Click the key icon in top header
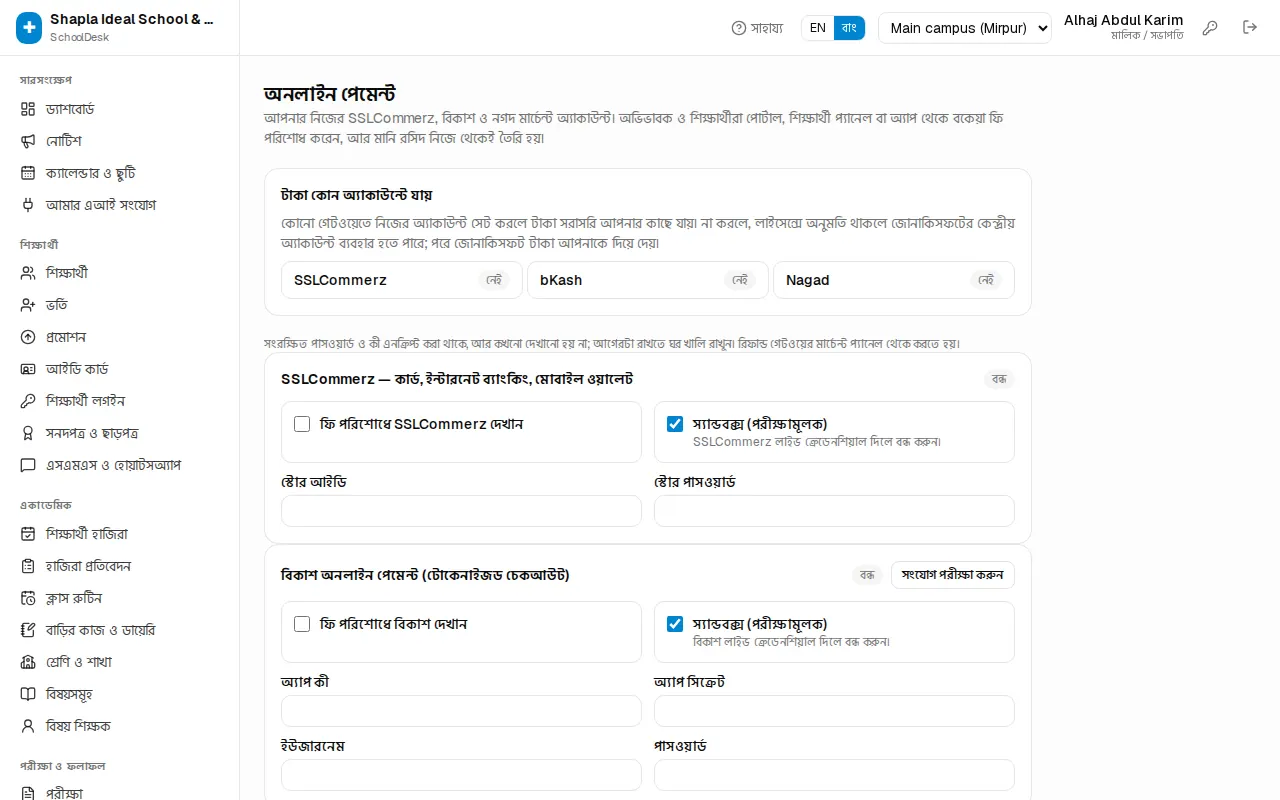The height and width of the screenshot is (800, 1280). (1210, 28)
